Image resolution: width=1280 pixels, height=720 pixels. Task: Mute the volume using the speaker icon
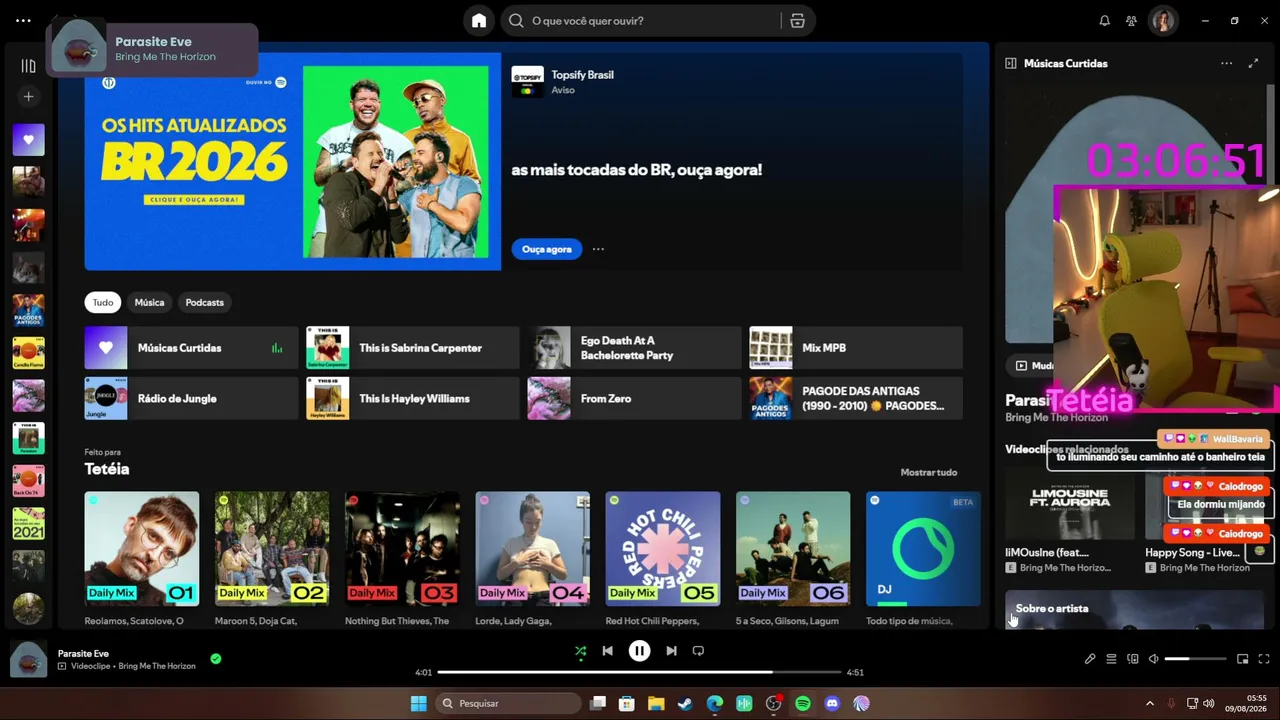(1154, 659)
